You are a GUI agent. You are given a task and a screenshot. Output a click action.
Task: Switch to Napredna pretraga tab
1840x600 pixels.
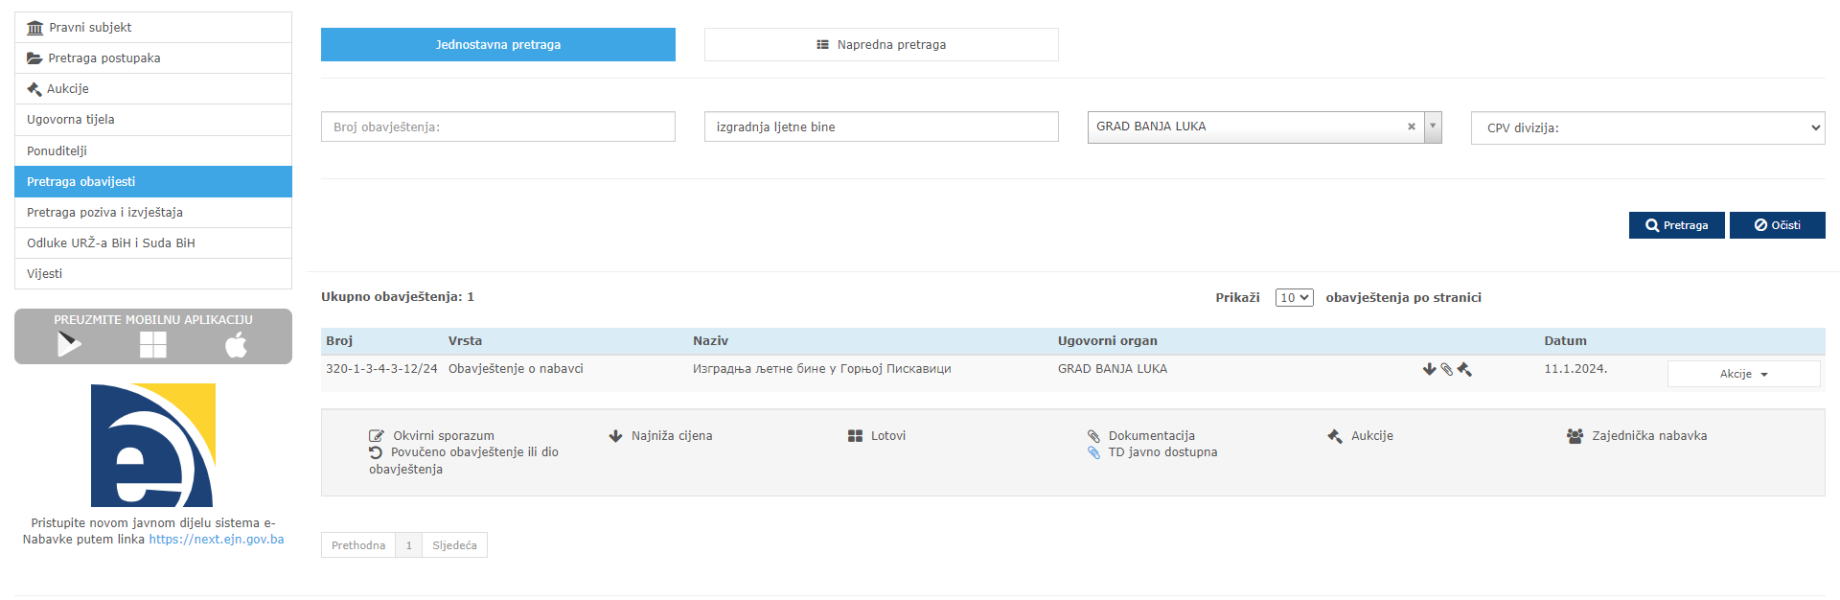(x=881, y=45)
